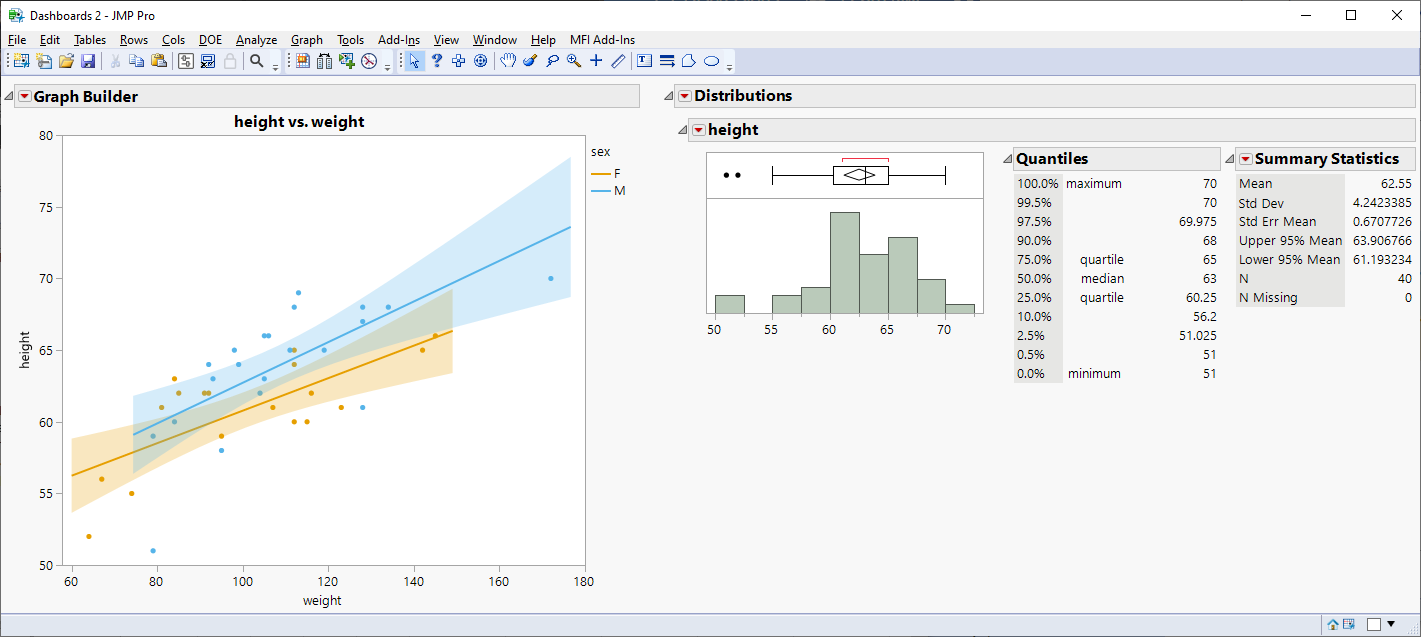The image size is (1421, 637).
Task: Open the Analyze menu
Action: pyautogui.click(x=256, y=40)
